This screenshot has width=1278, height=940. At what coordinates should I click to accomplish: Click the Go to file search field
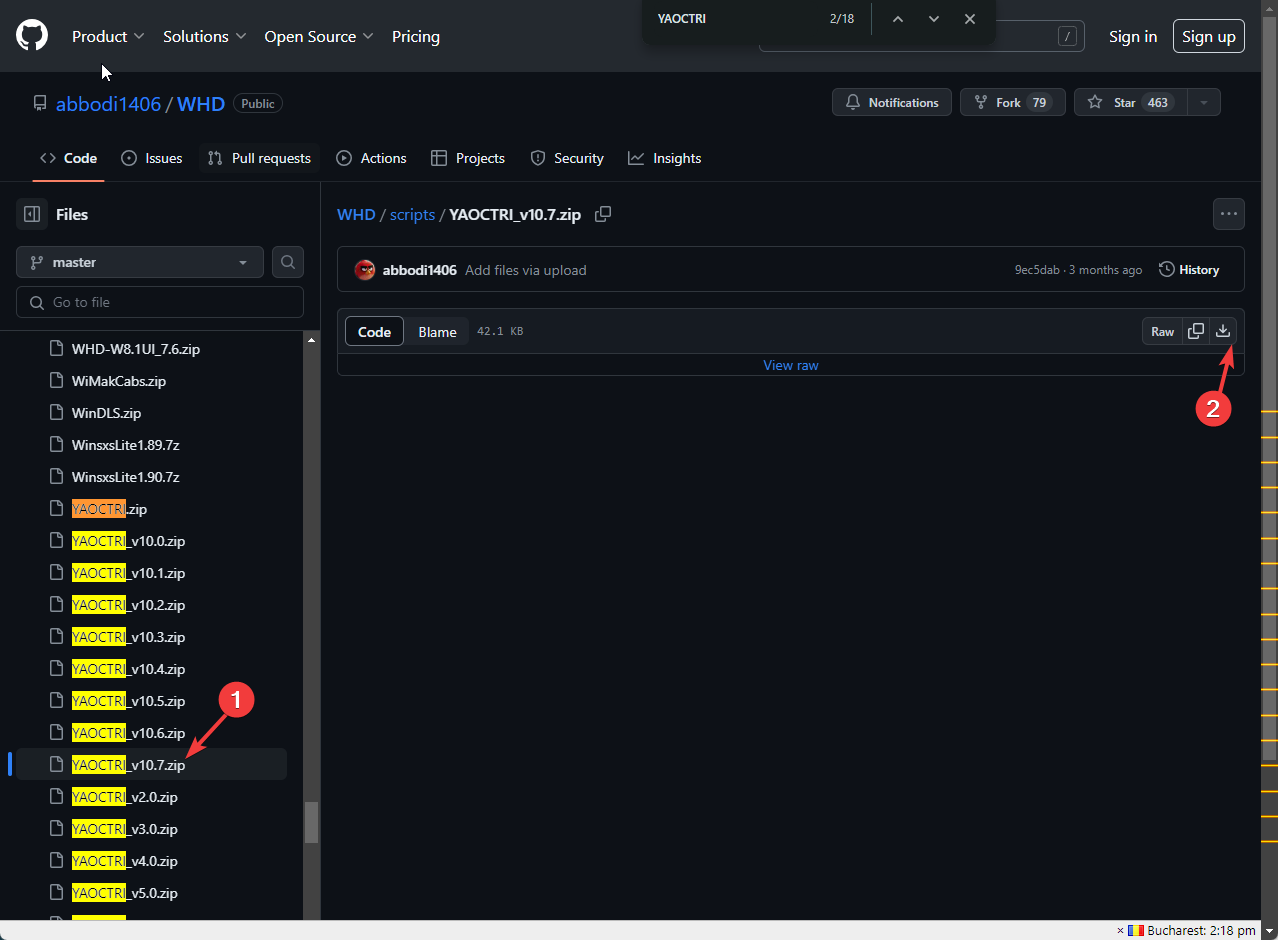[x=160, y=302]
